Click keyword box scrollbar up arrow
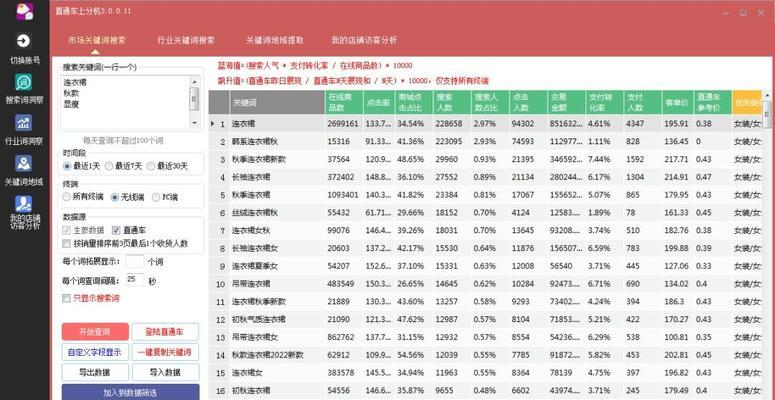 point(194,82)
